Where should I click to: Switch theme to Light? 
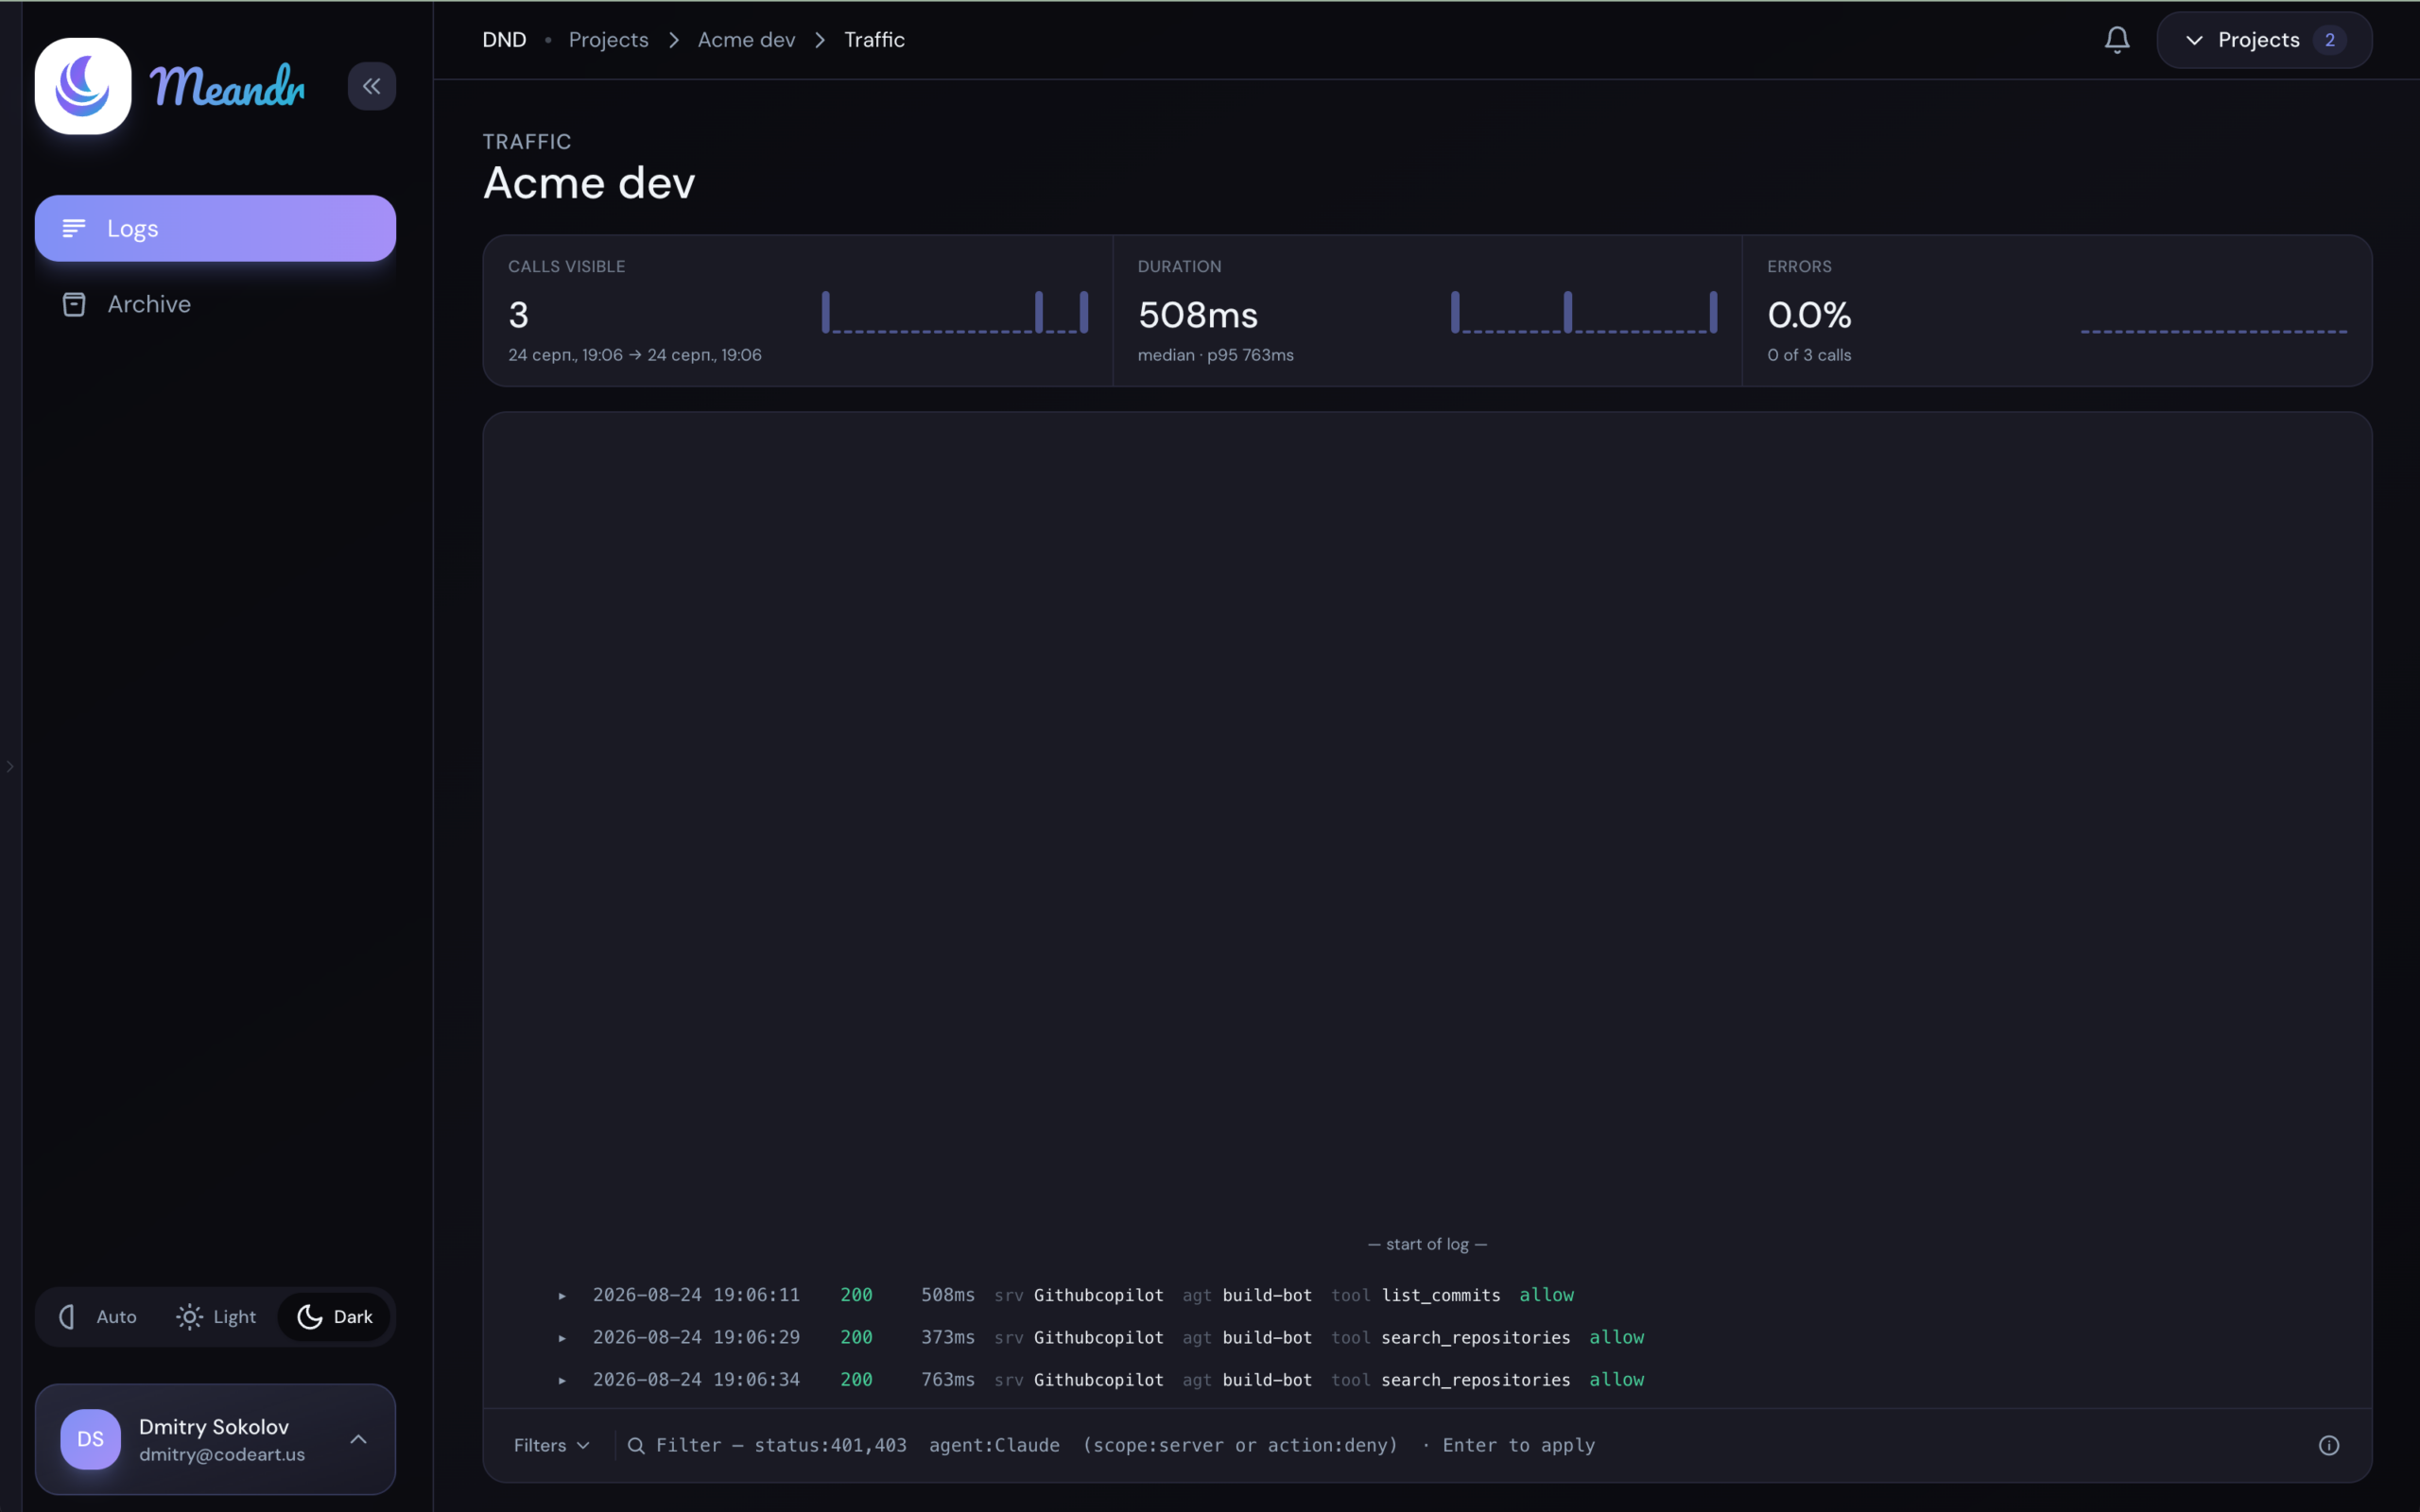click(217, 1317)
